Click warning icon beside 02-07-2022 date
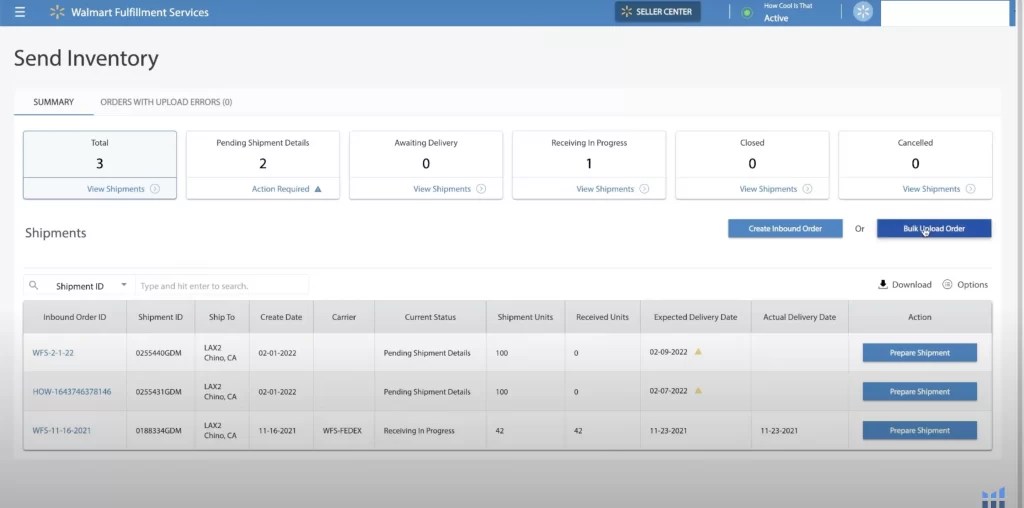This screenshot has height=508, width=1024. point(697,390)
